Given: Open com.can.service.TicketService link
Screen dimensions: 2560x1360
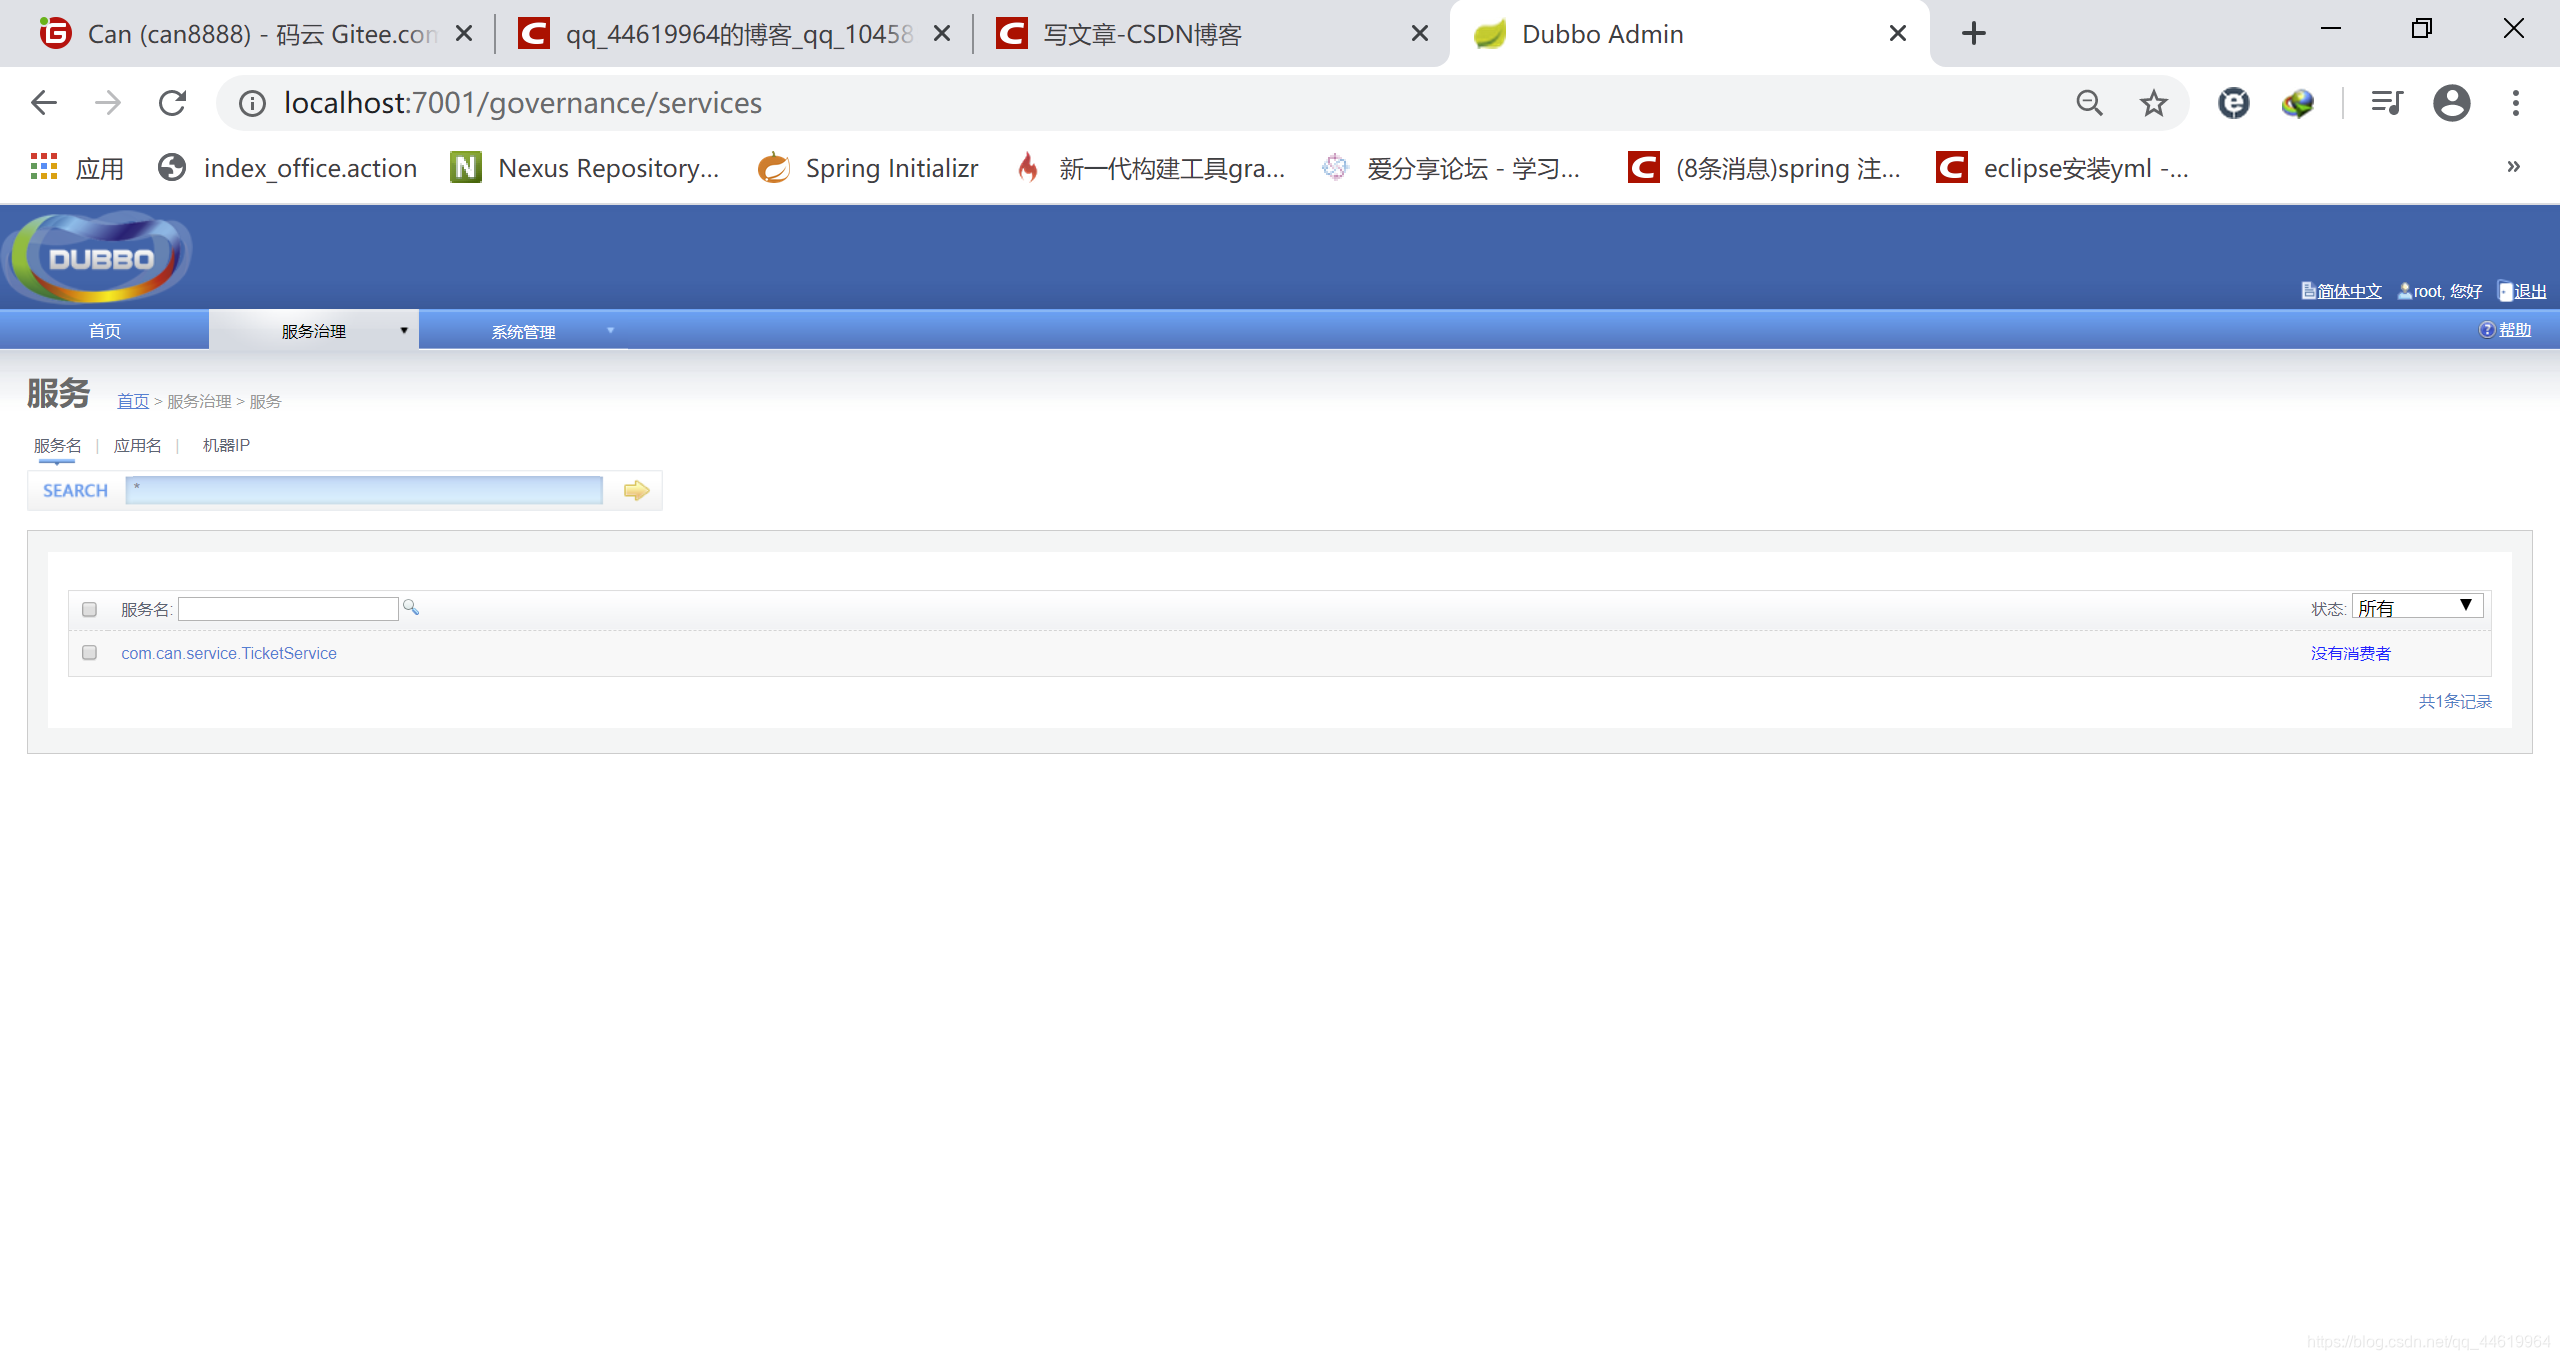Looking at the screenshot, I should [x=229, y=653].
